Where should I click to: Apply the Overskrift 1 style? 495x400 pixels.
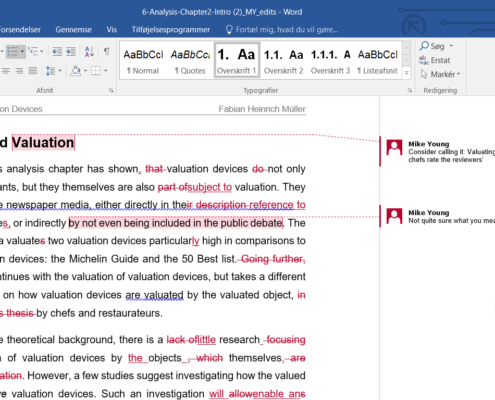pos(237,60)
